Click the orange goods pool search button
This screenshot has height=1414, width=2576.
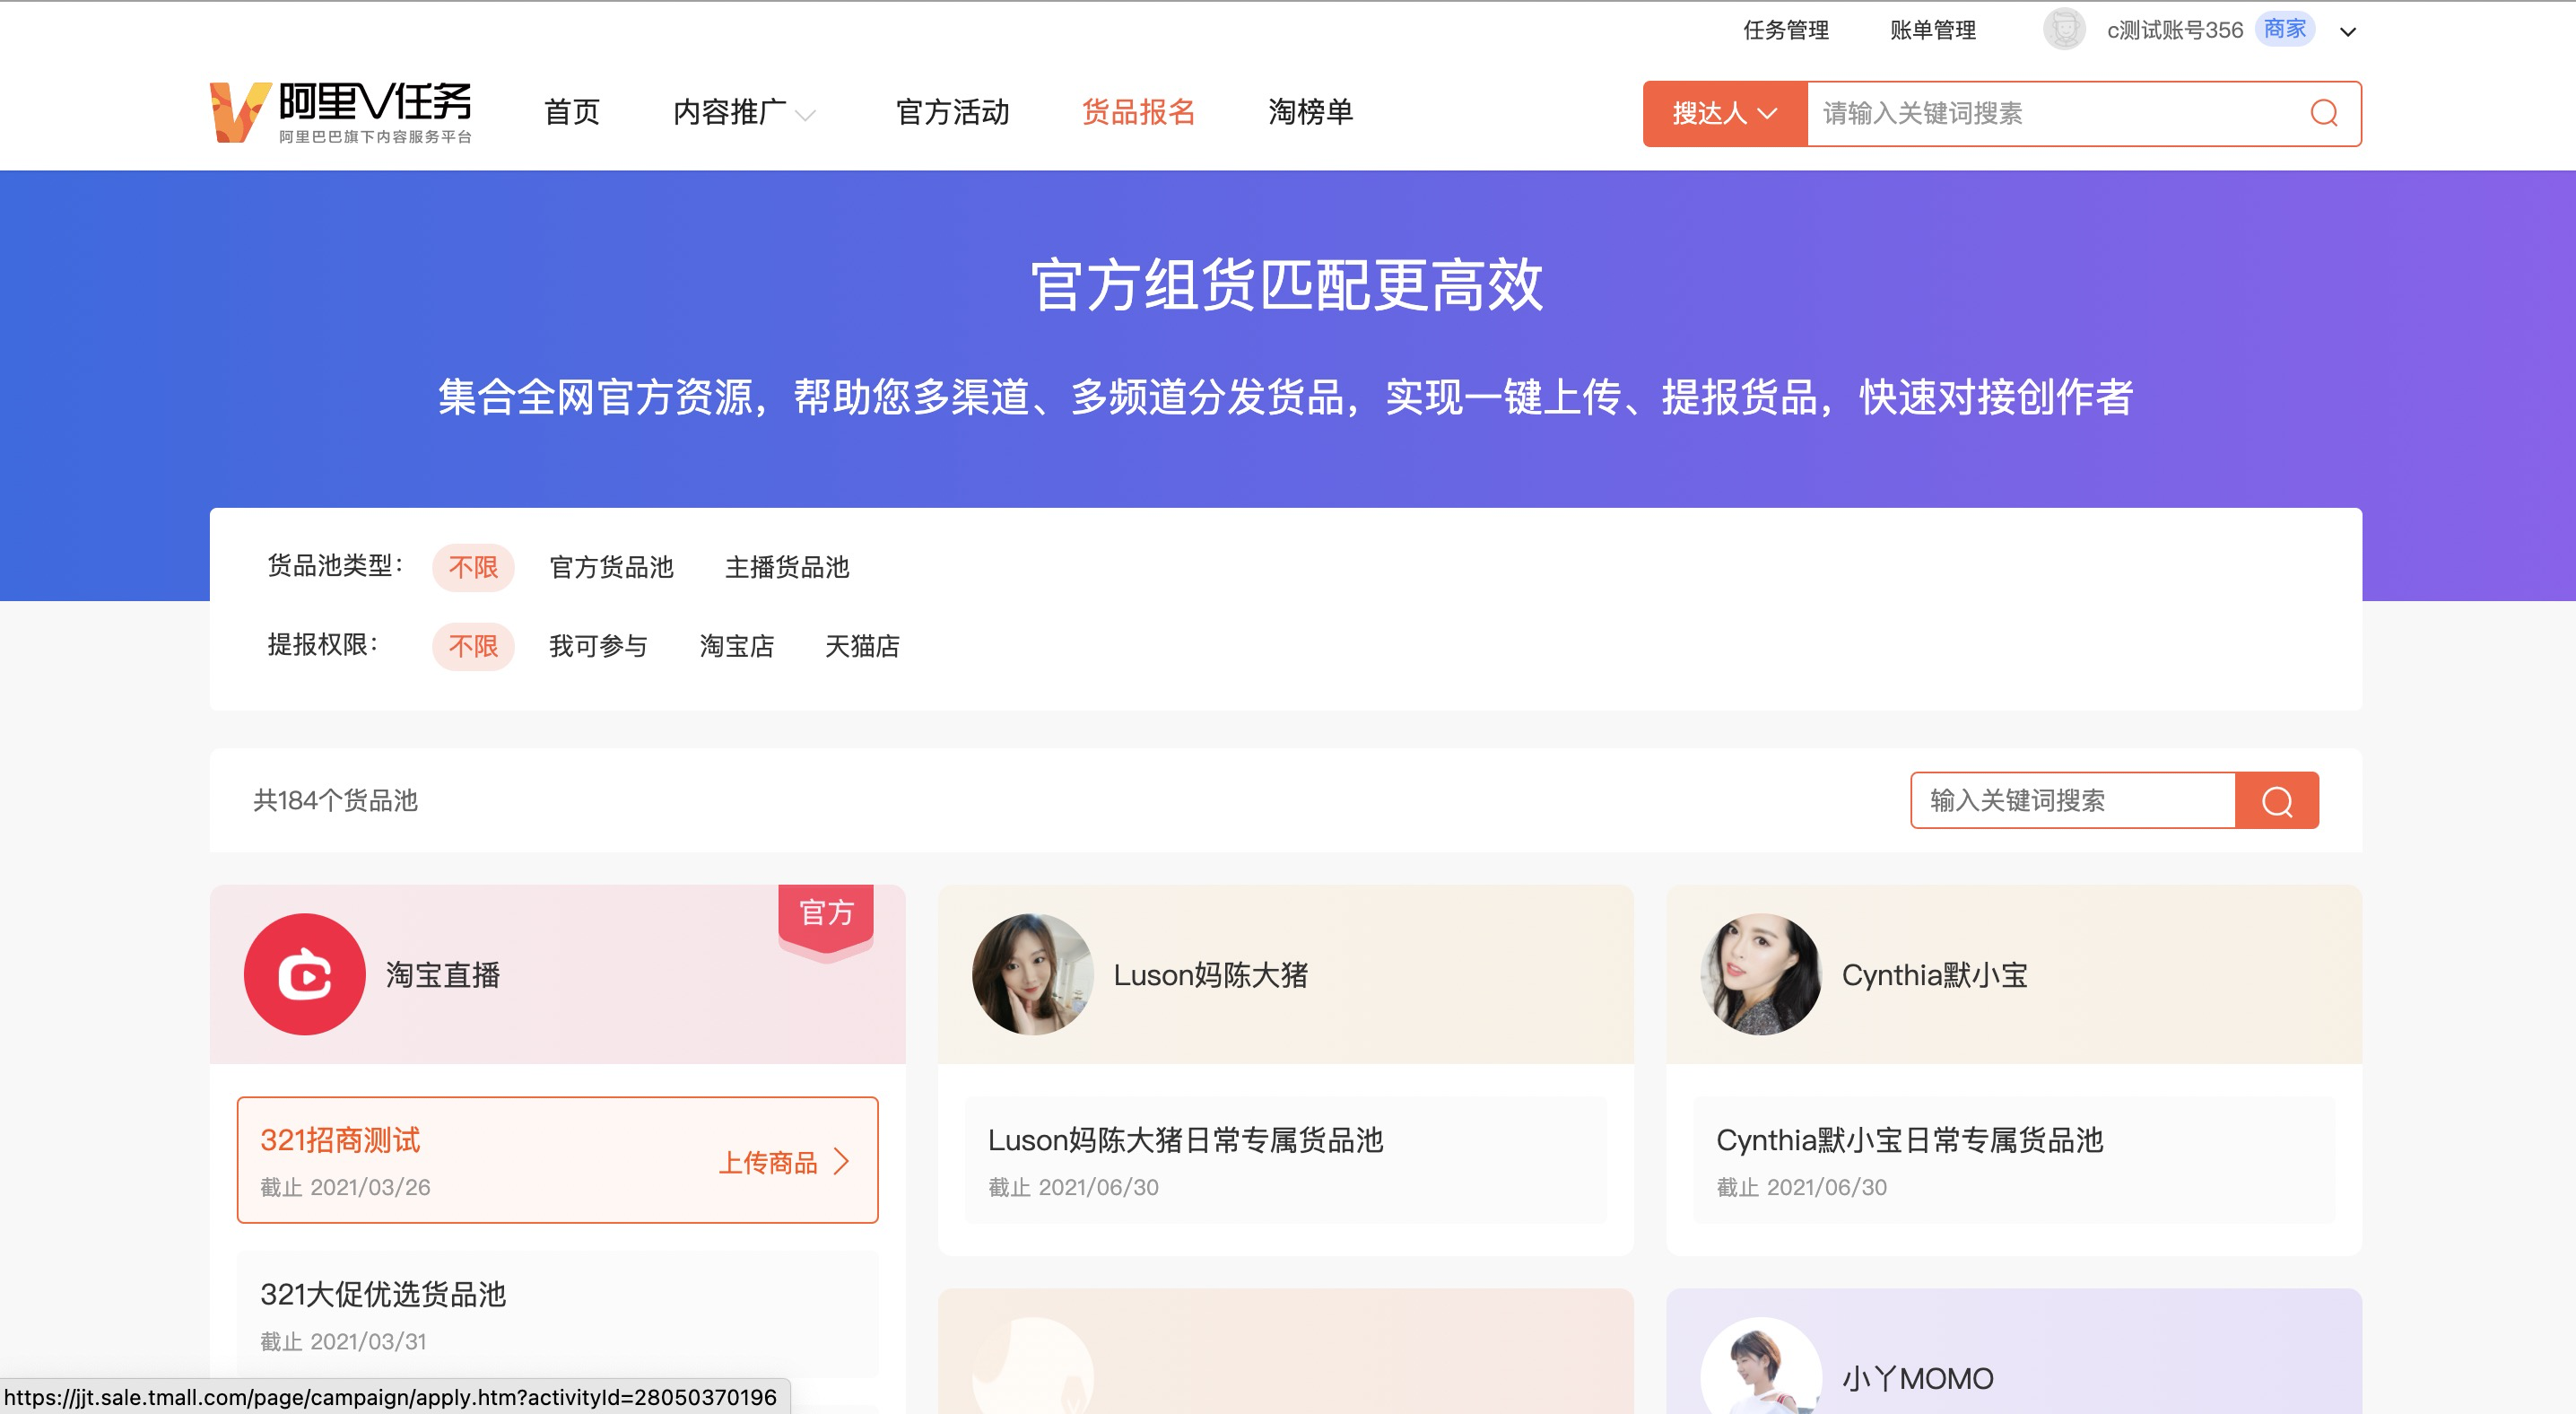click(x=2277, y=800)
